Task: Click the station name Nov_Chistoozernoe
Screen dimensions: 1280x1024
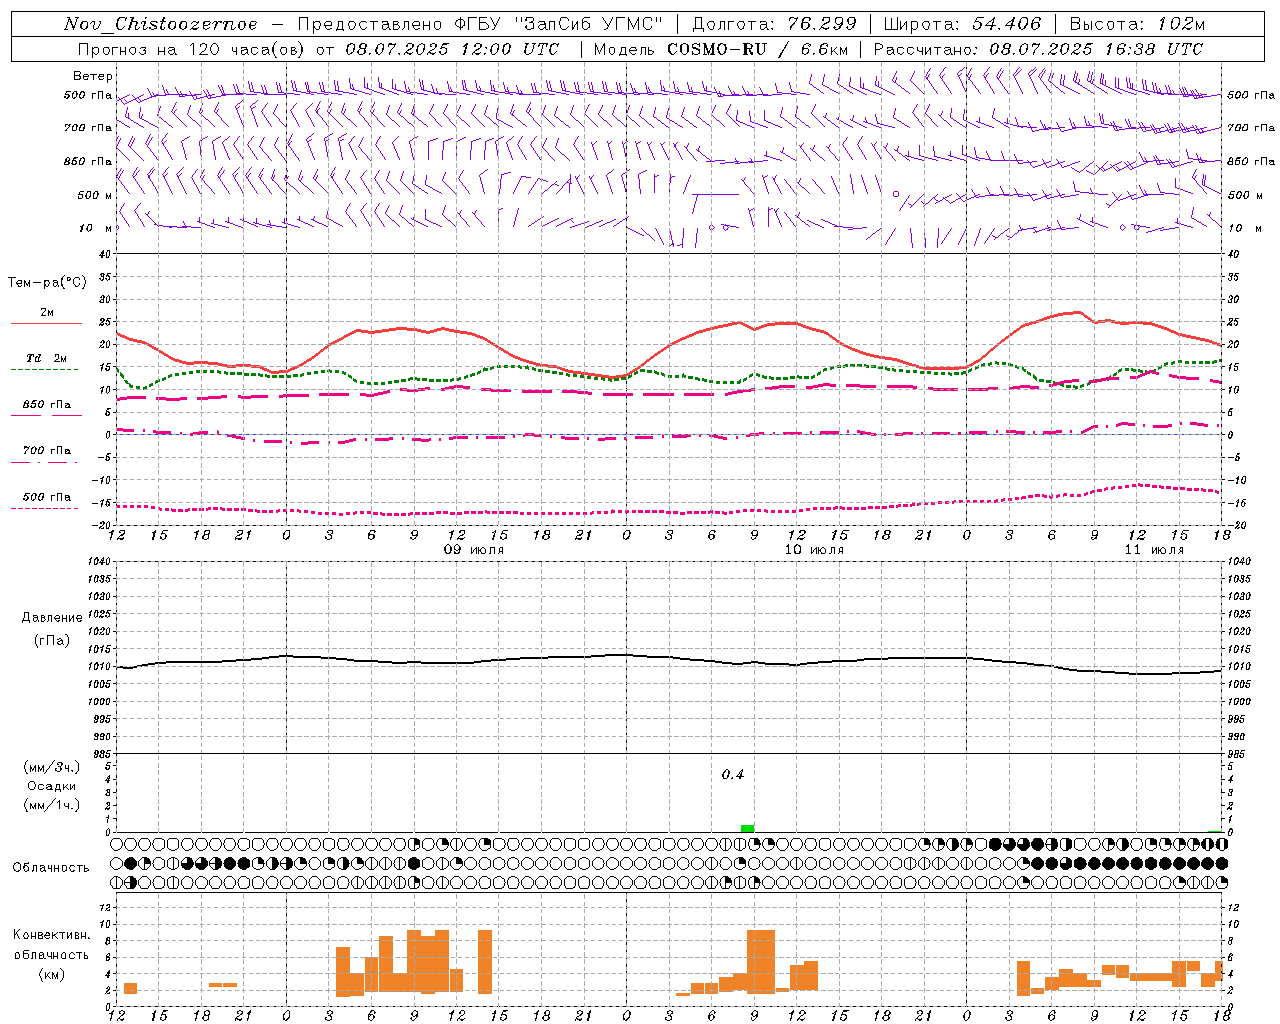Action: tap(161, 24)
